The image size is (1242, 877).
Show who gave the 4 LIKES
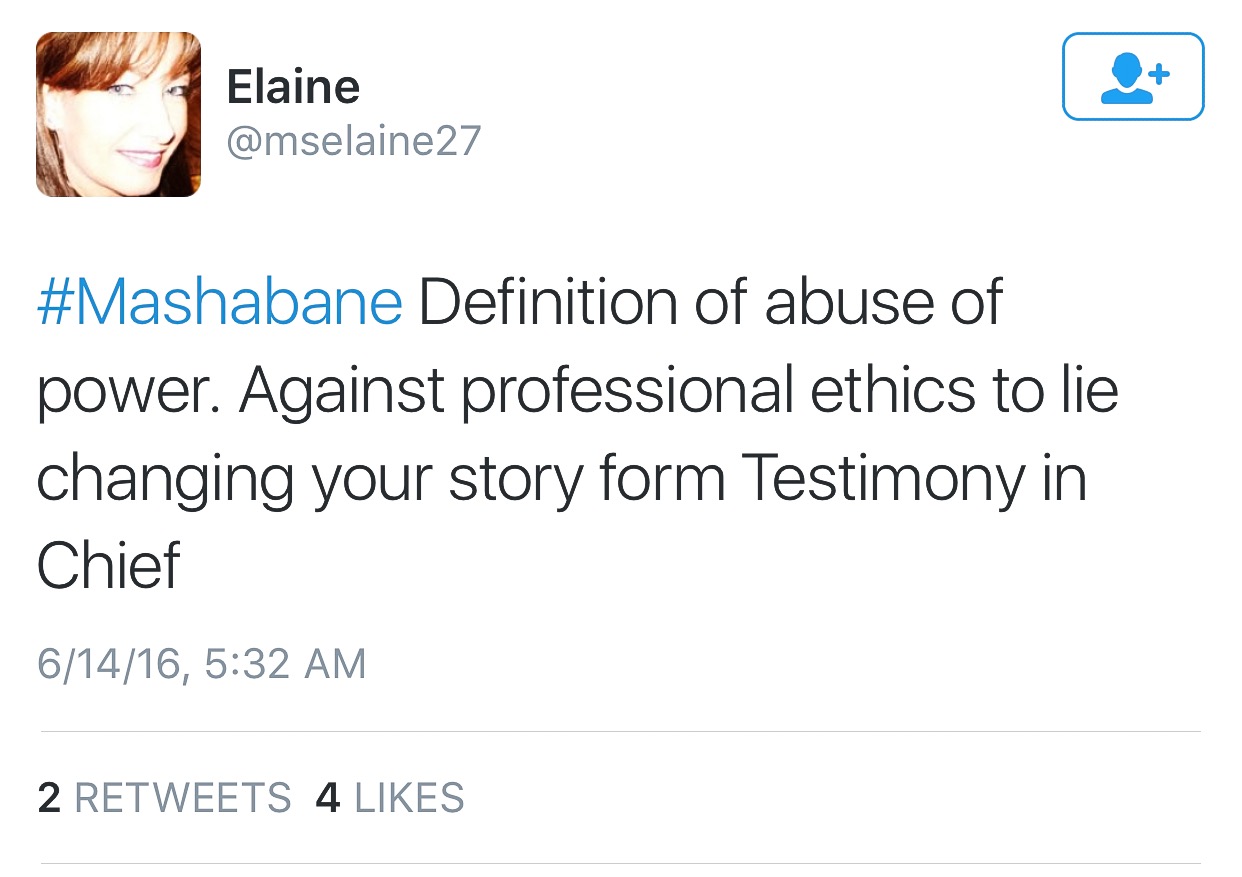[390, 798]
